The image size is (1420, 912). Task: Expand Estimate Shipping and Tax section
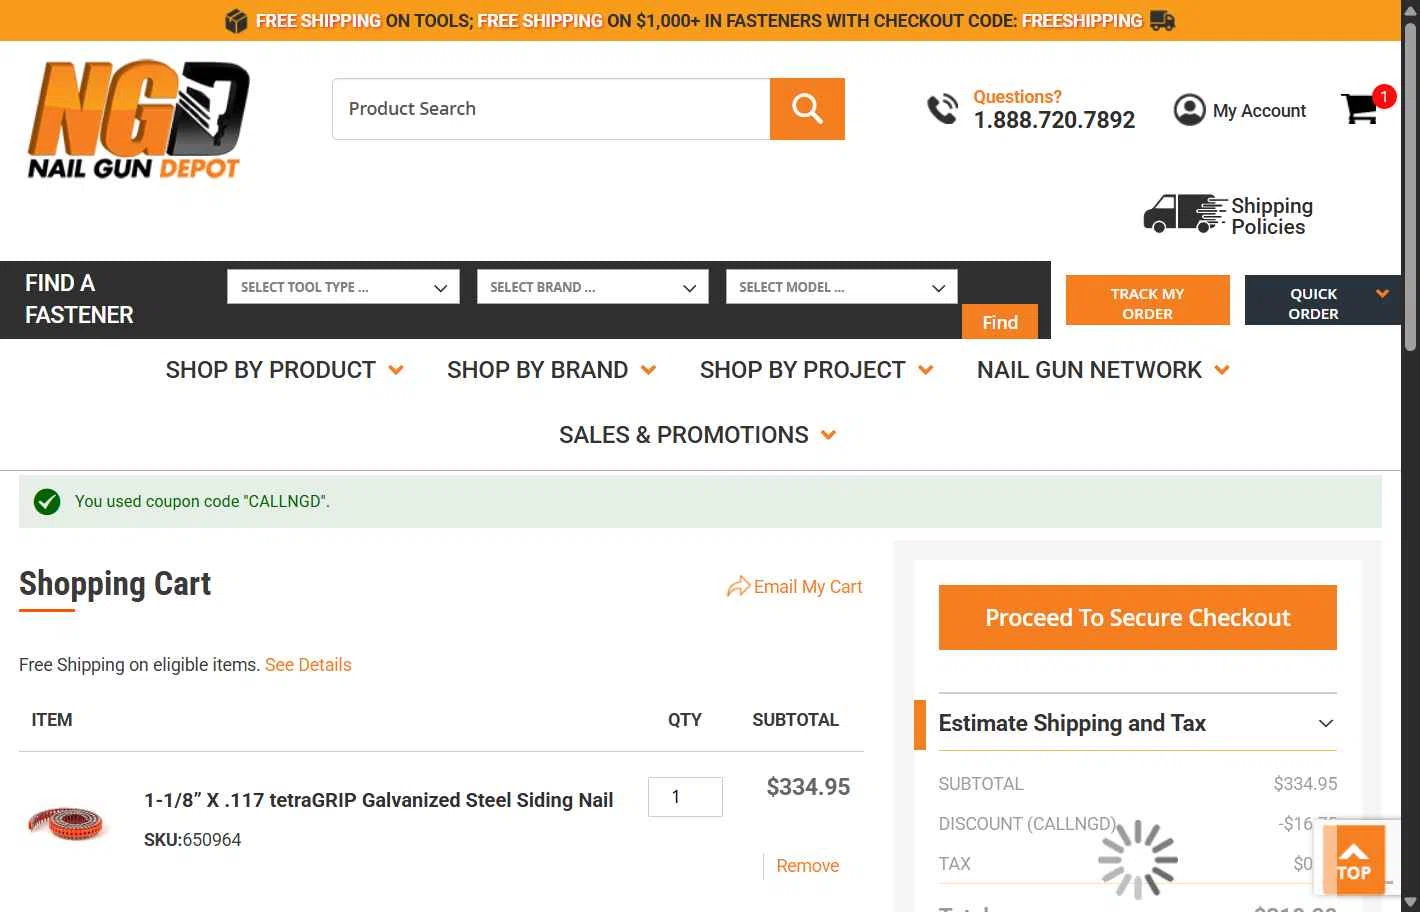click(x=1137, y=723)
